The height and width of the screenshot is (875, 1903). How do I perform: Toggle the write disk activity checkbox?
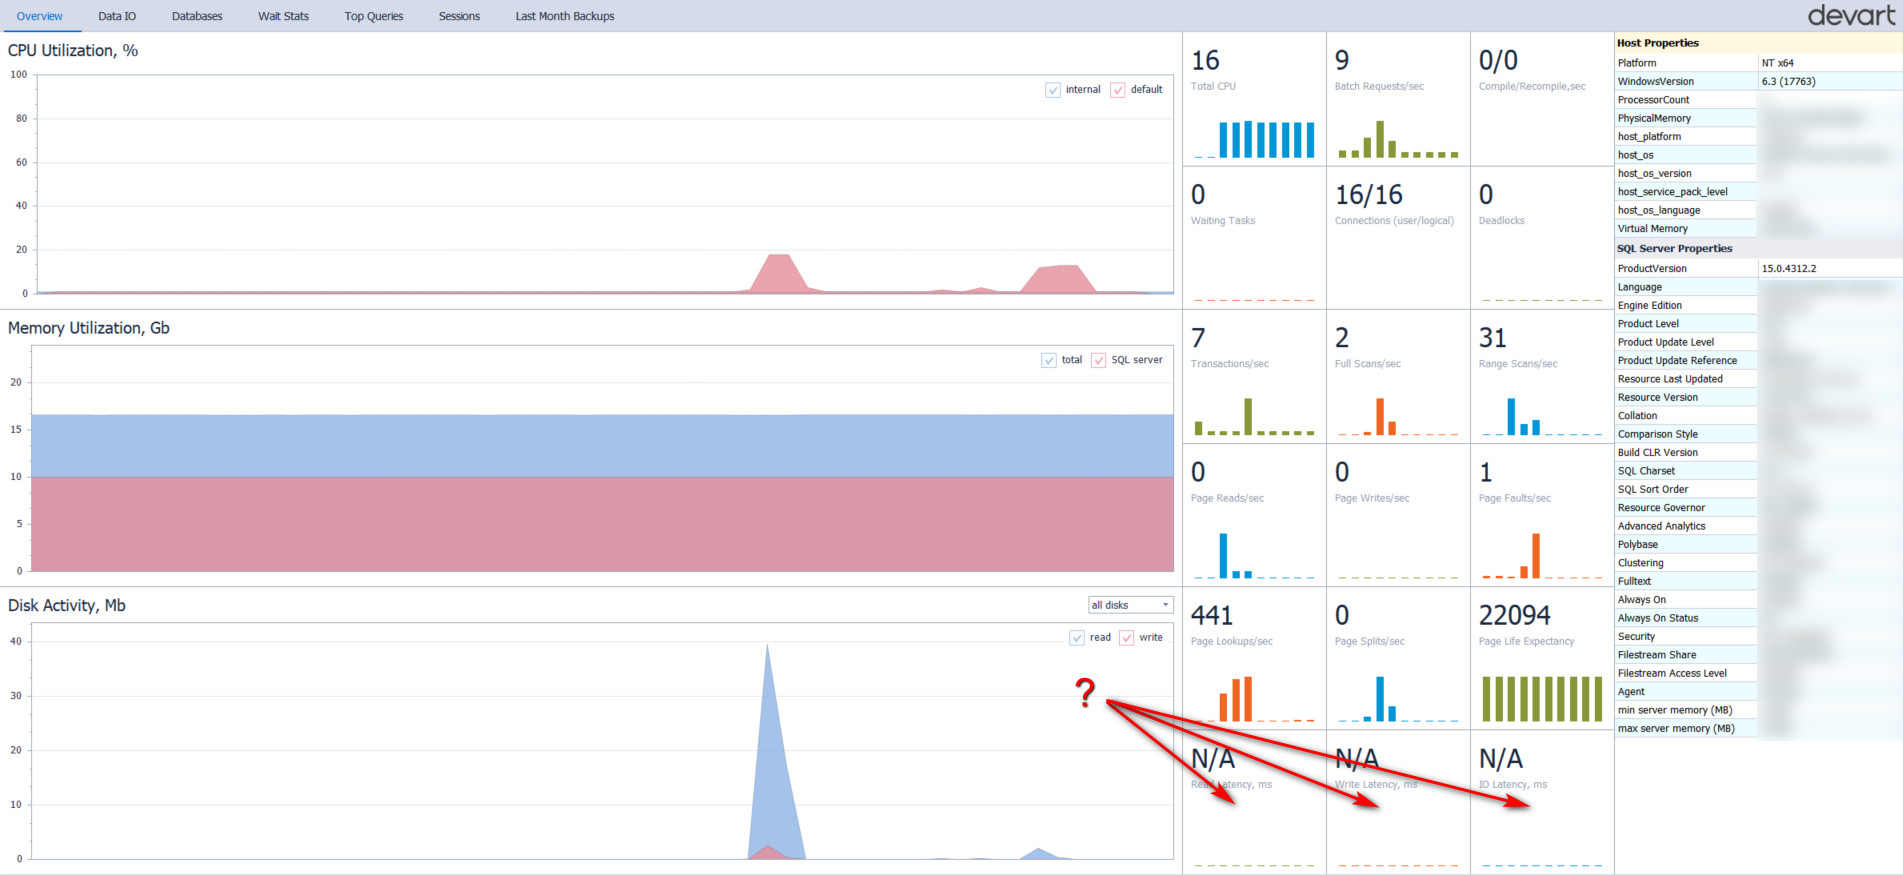(x=1127, y=638)
